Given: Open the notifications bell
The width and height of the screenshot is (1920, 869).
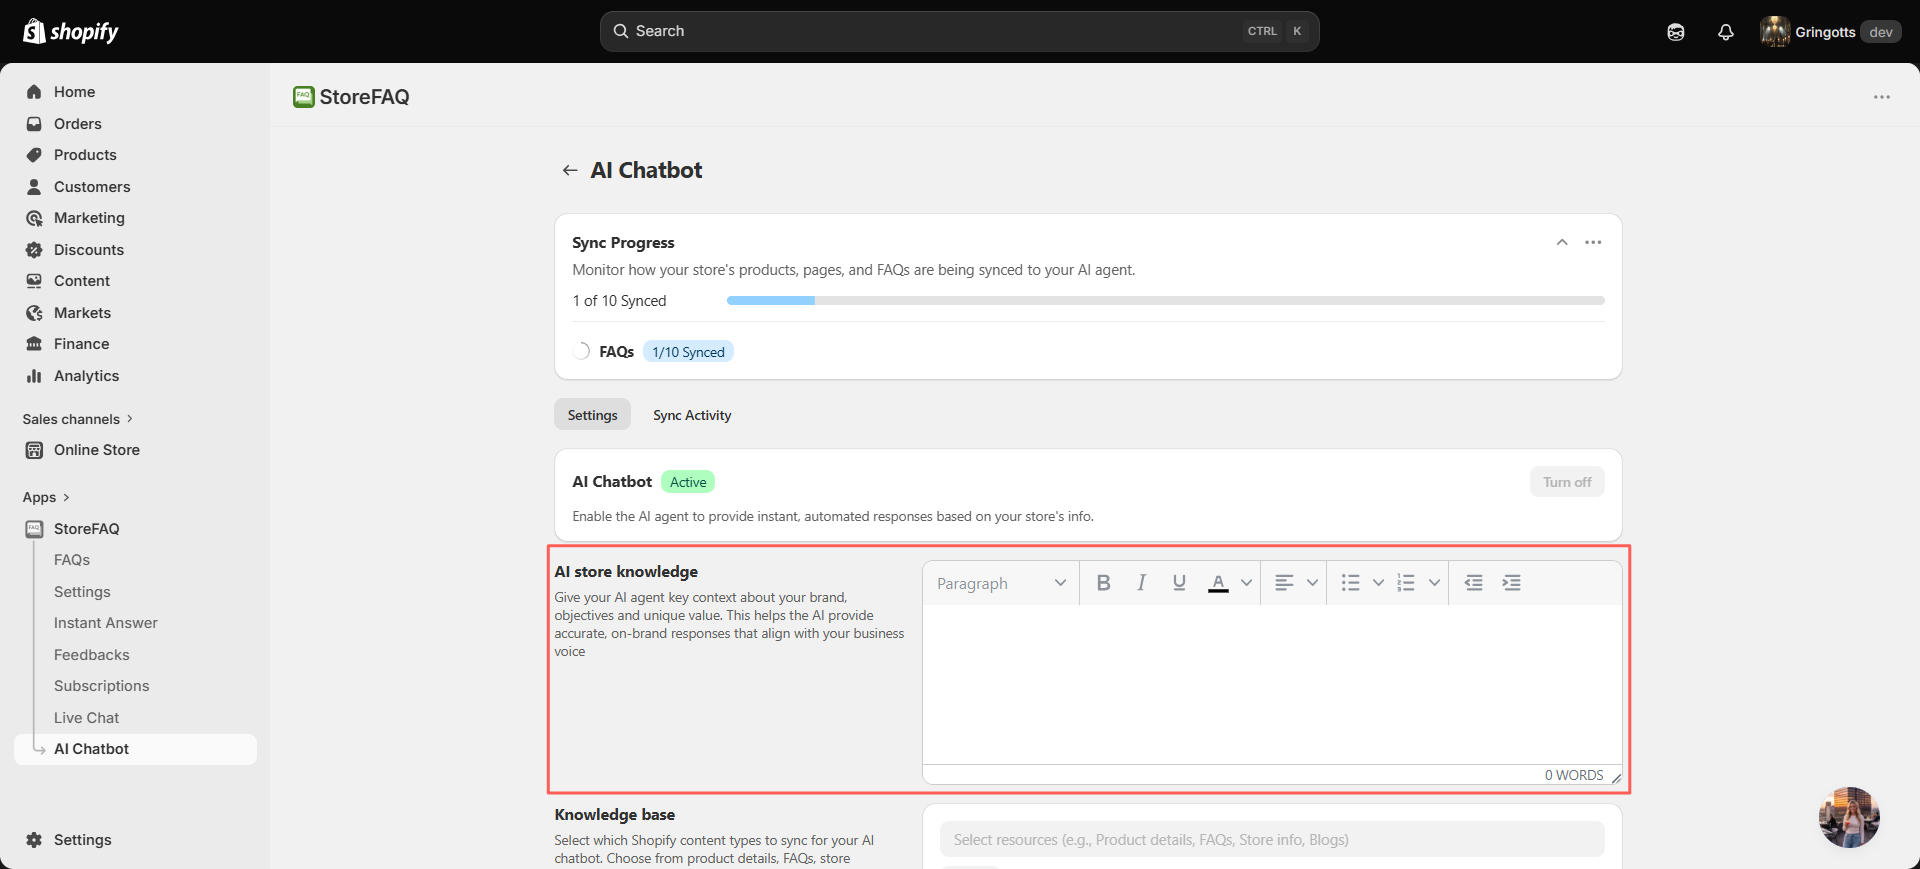Looking at the screenshot, I should tap(1726, 32).
